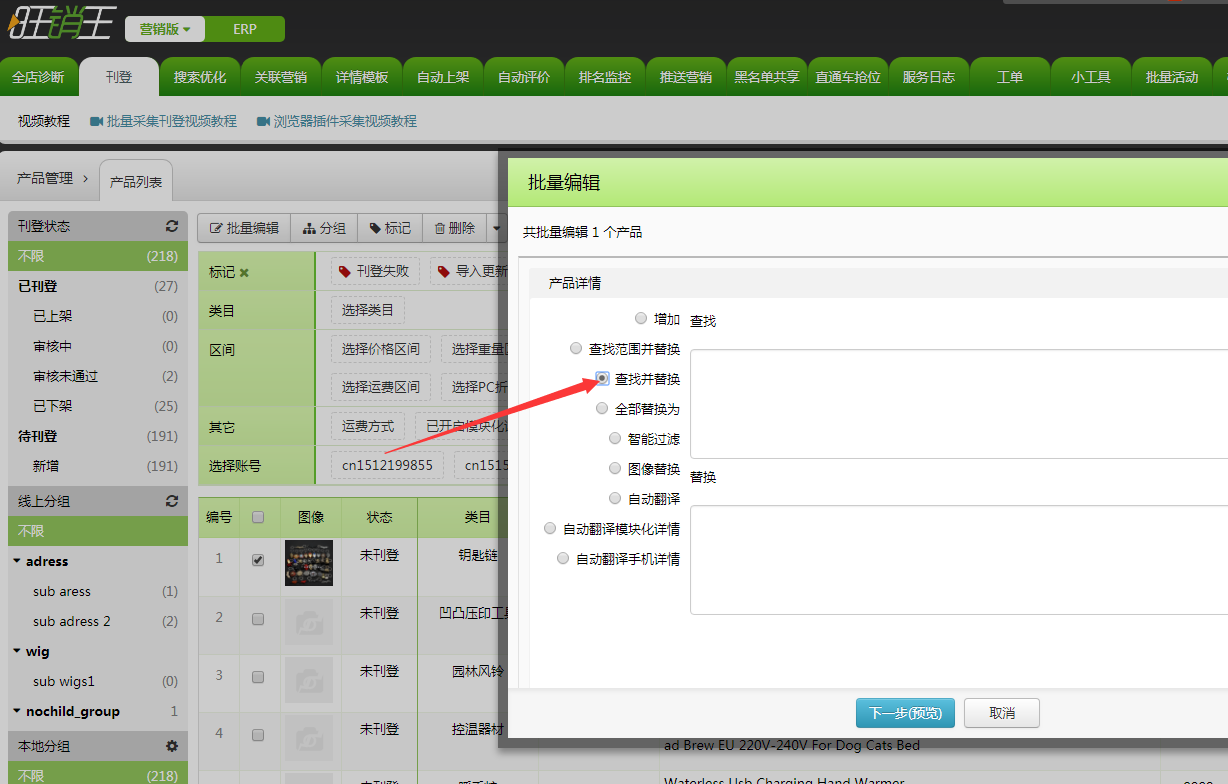Open the keychain product thumbnail in row 1
1228x784 pixels.
[309, 563]
